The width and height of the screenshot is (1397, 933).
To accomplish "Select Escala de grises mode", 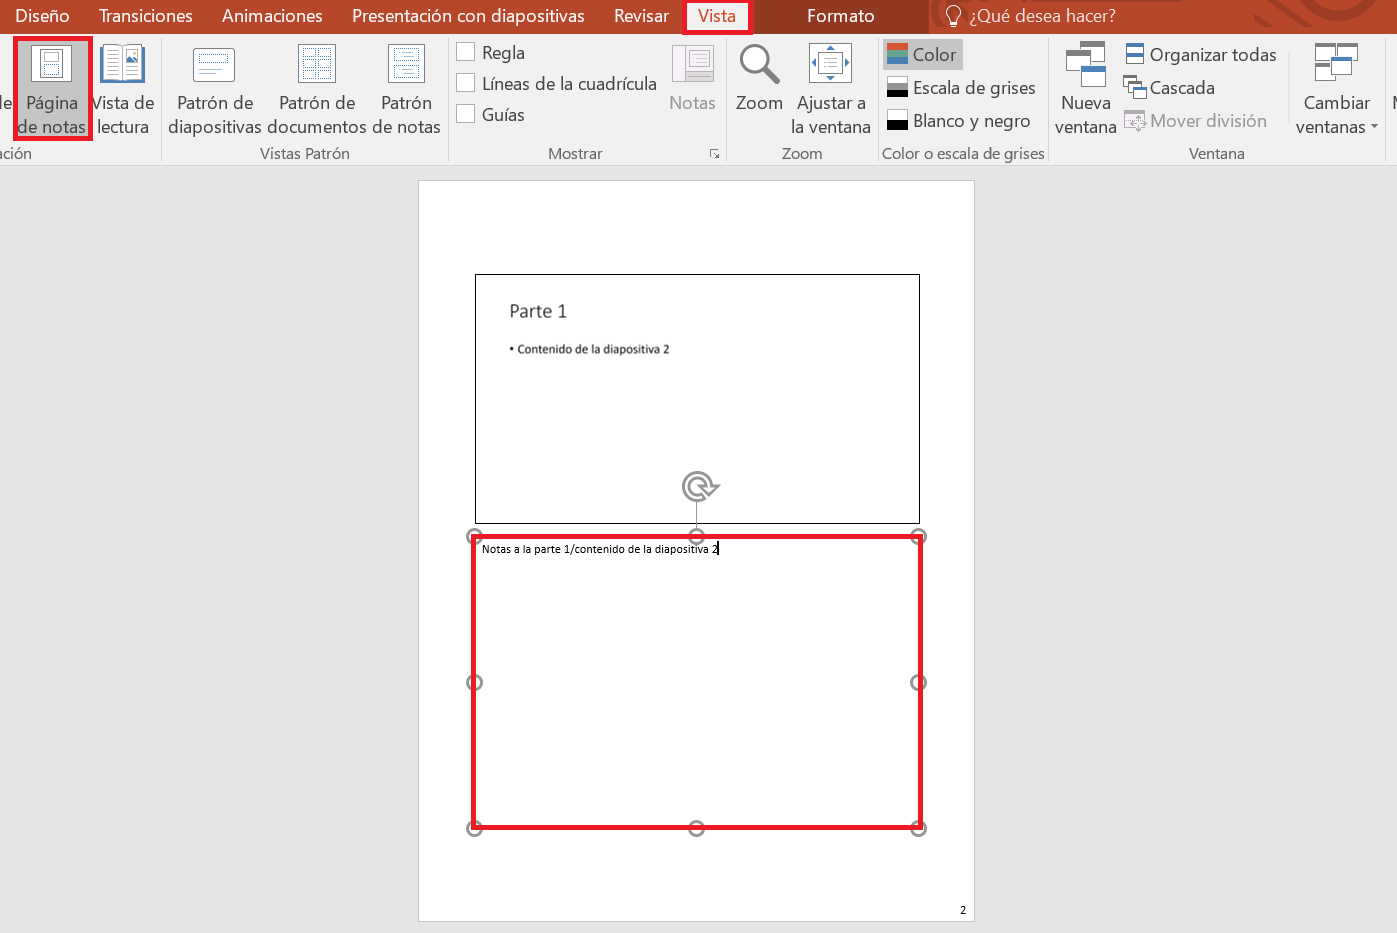I will [961, 88].
